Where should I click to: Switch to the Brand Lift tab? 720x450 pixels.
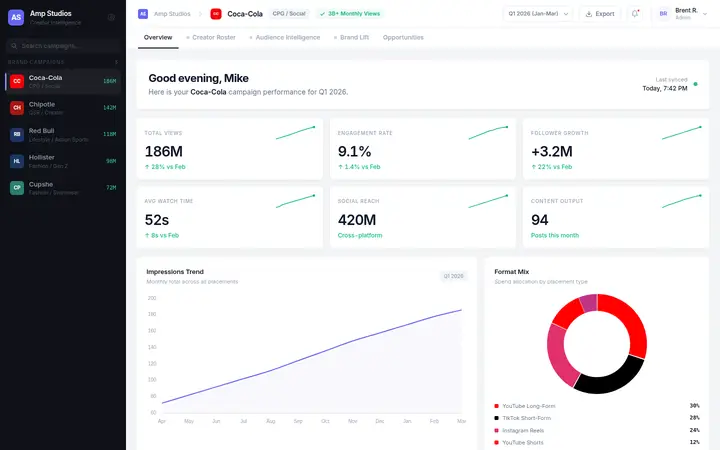coord(351,38)
